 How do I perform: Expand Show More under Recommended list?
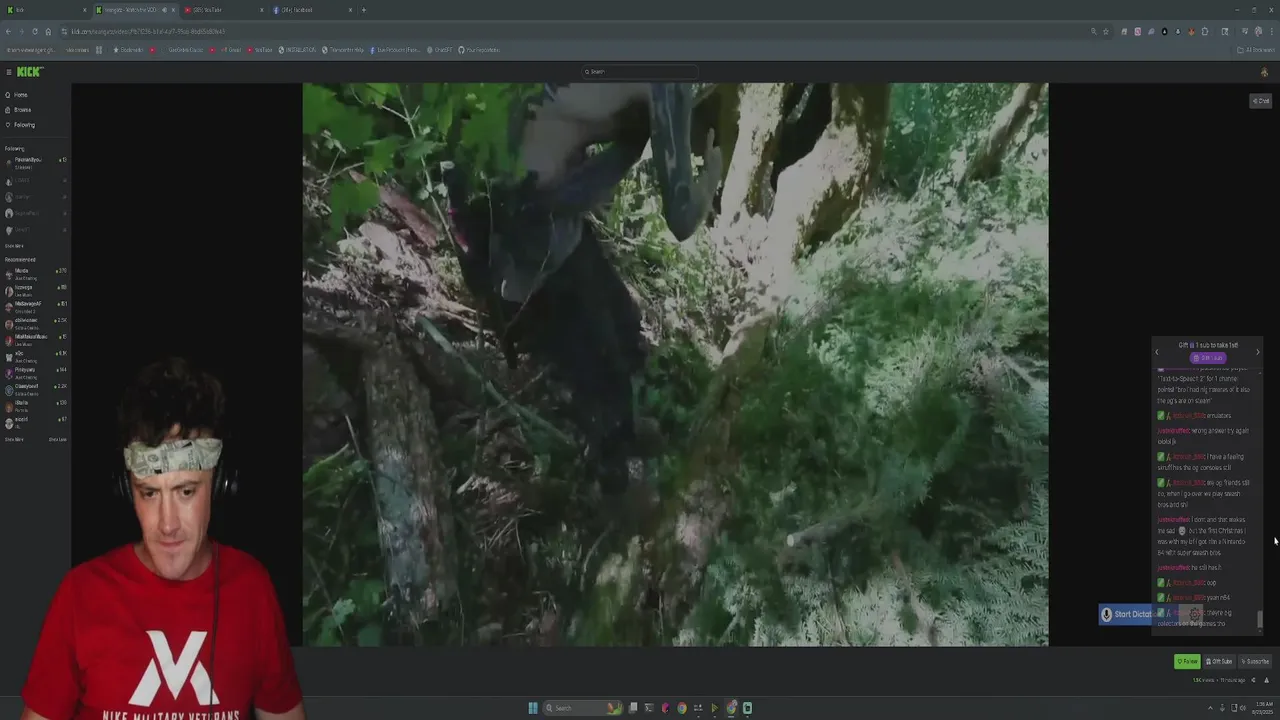pyautogui.click(x=14, y=439)
